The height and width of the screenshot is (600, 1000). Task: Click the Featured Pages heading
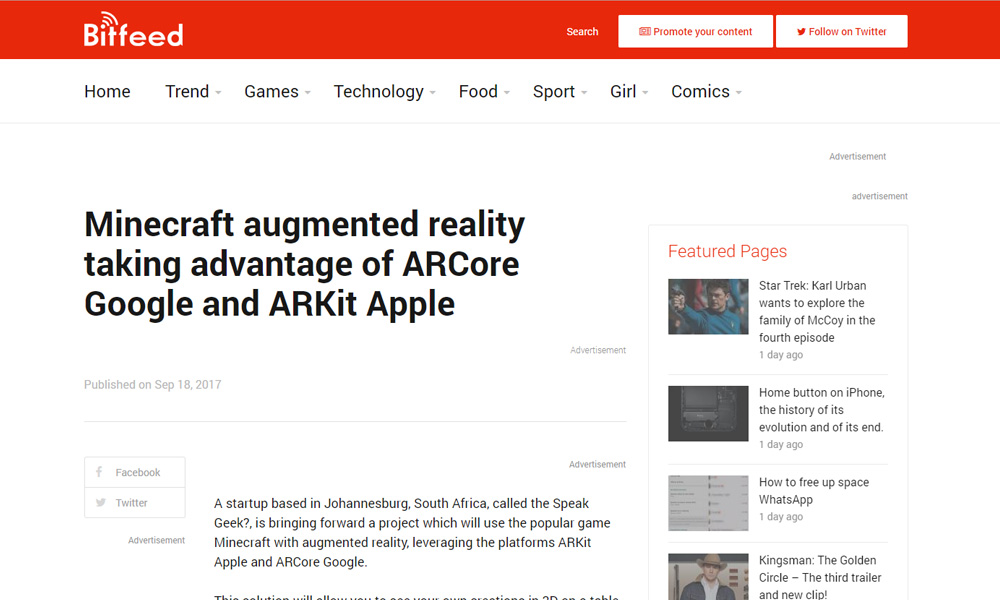click(x=727, y=251)
